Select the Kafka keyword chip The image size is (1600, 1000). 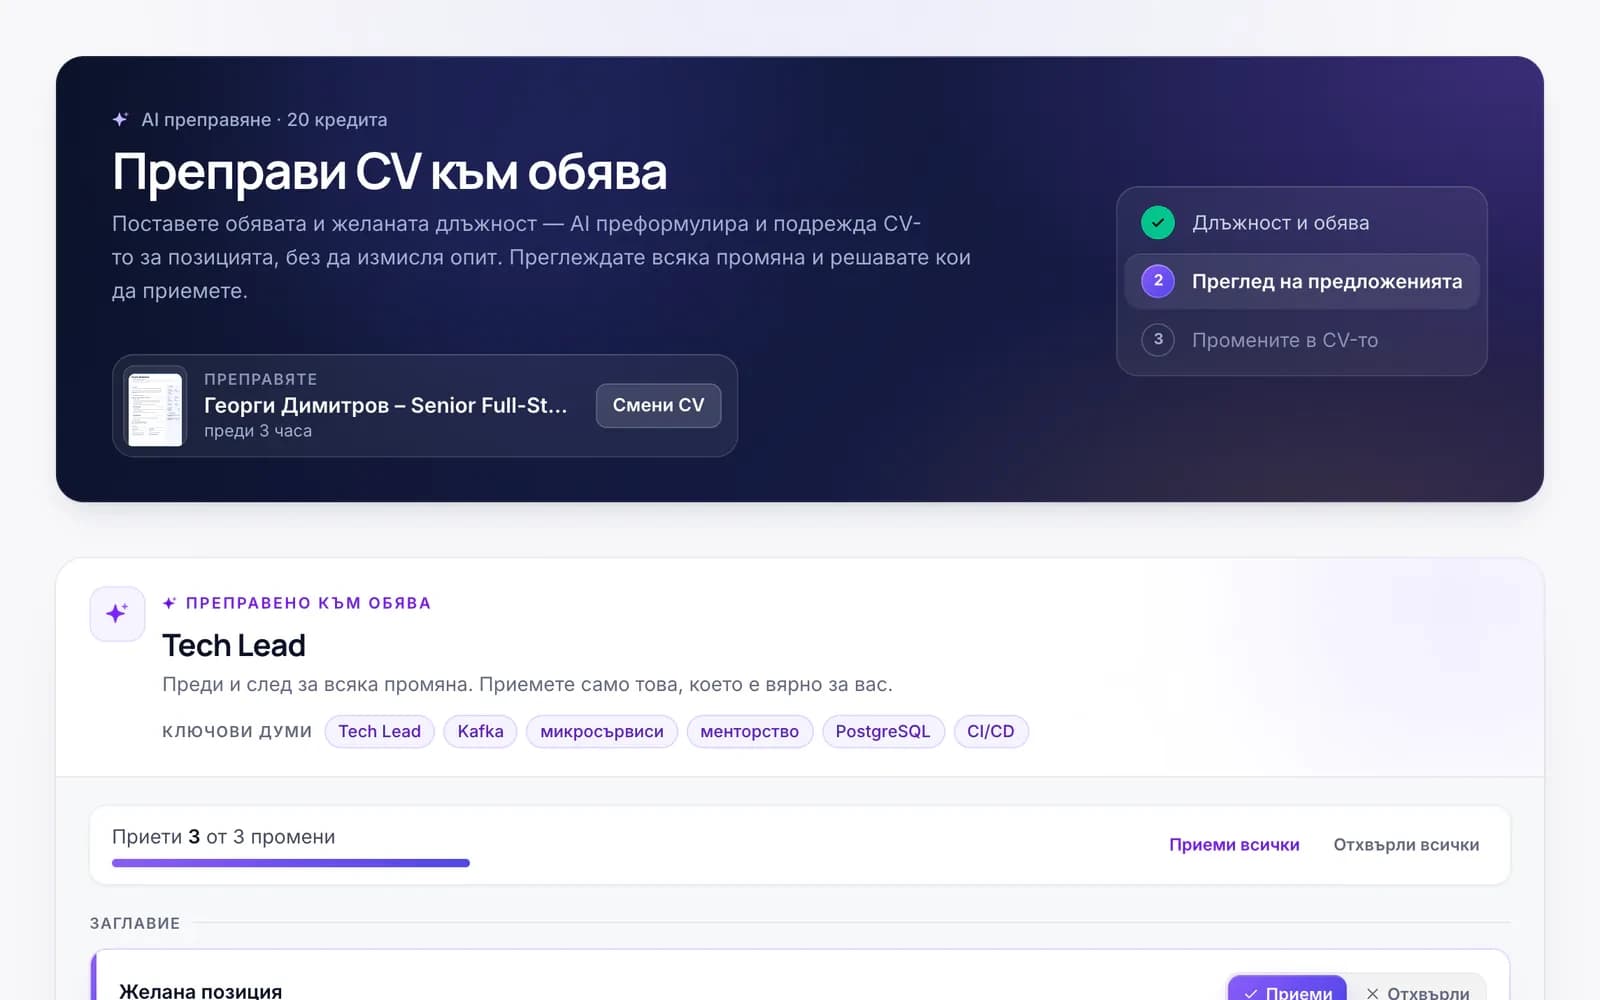480,731
